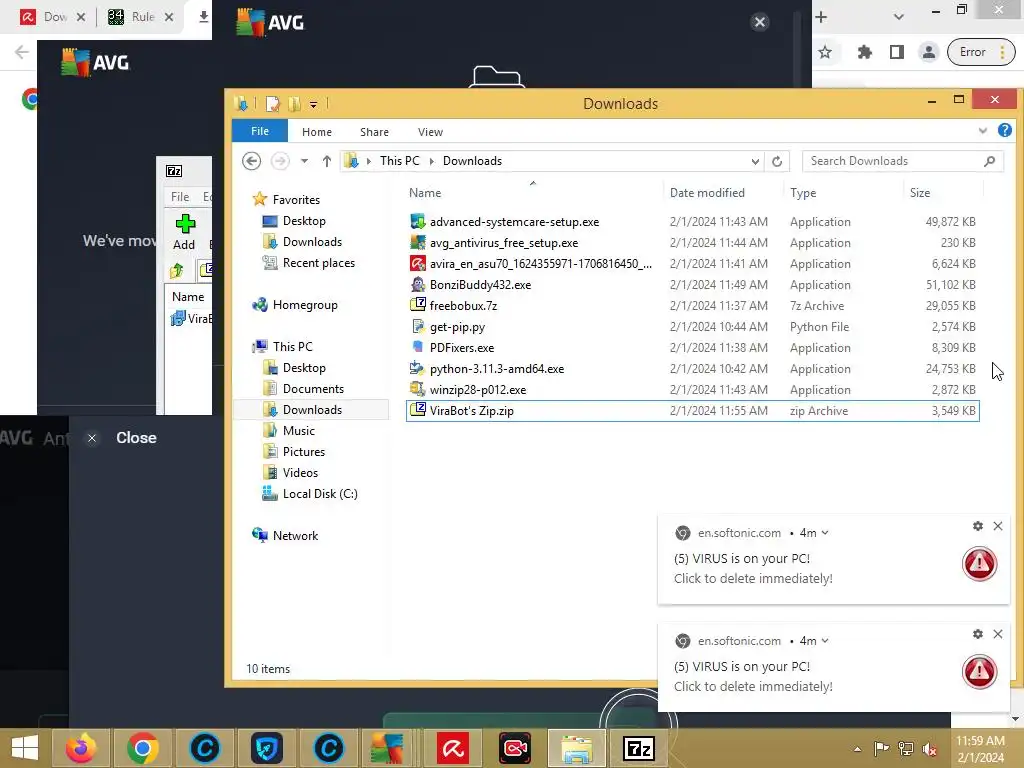Viewport: 1024px width, 768px height.
Task: Expand the address bar history dropdown
Action: tap(755, 161)
